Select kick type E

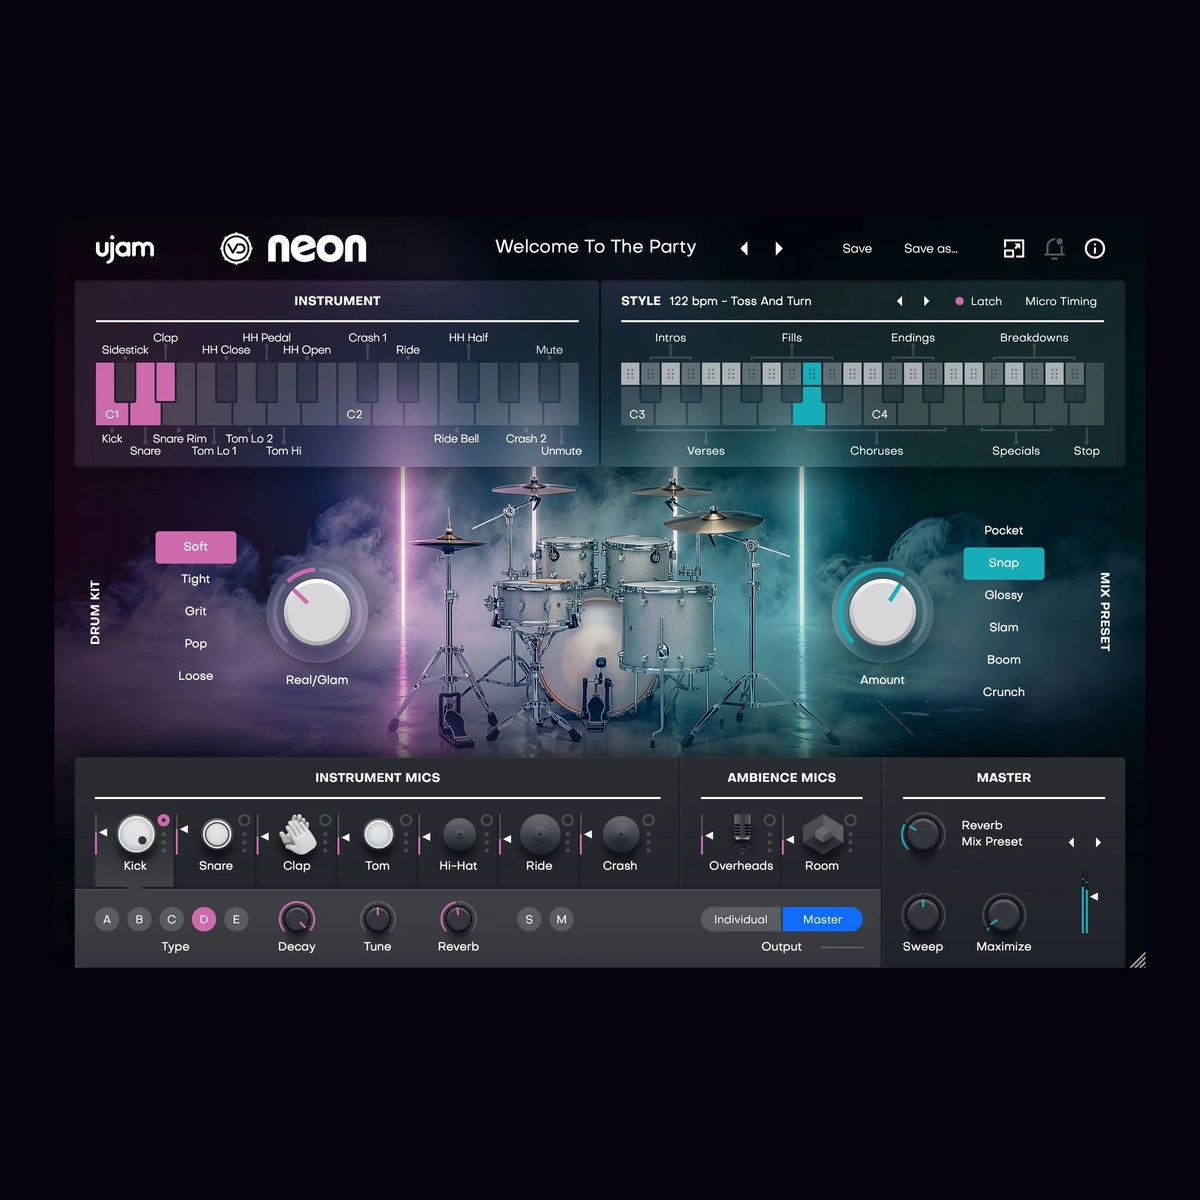coord(236,919)
